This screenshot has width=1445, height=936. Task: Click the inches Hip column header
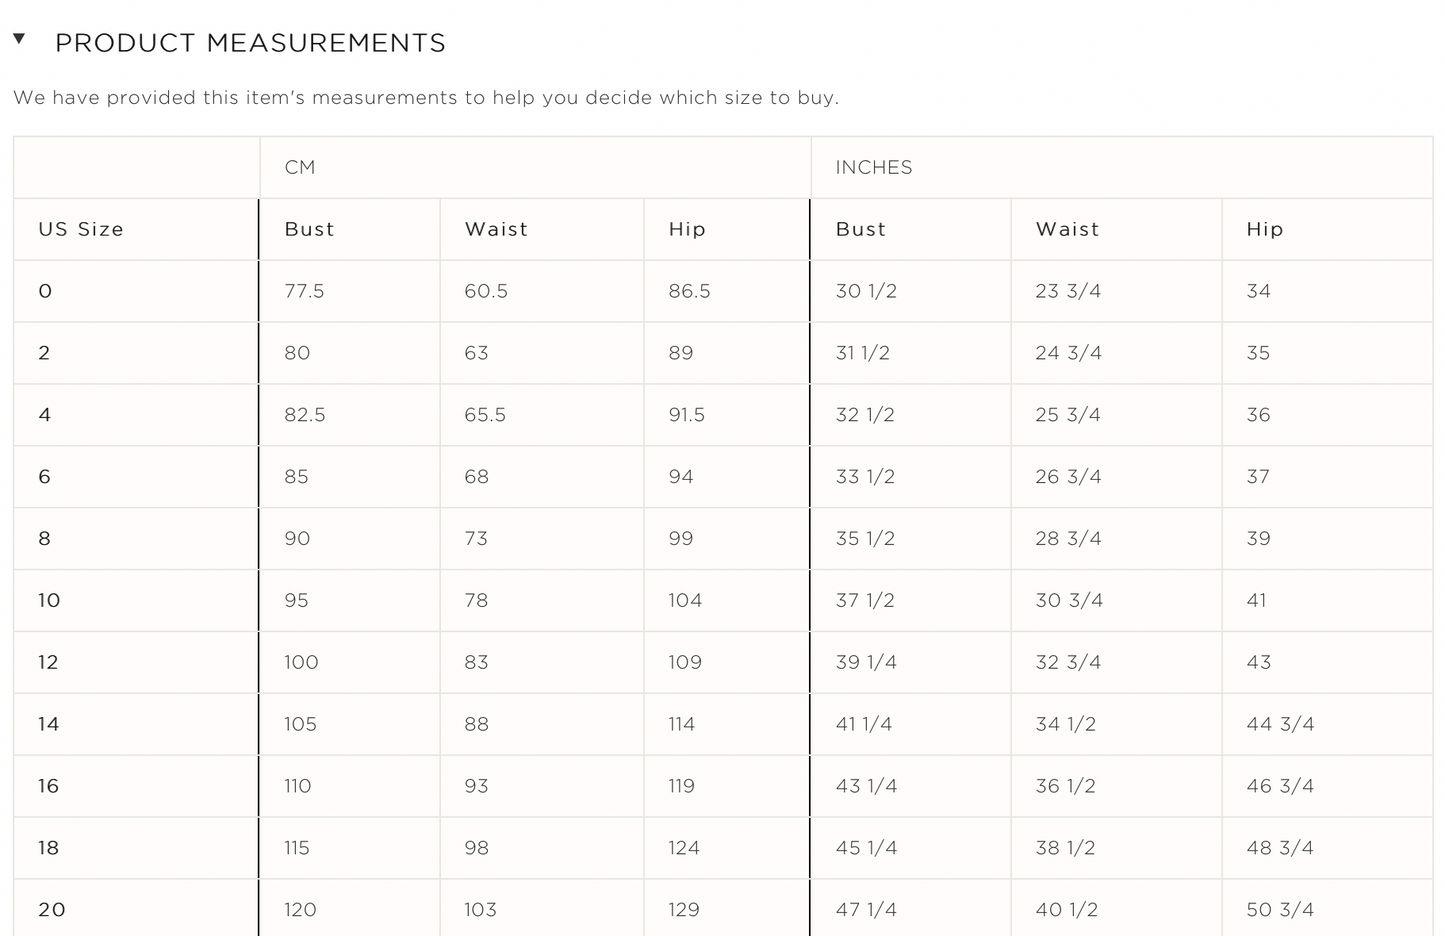(x=1264, y=229)
